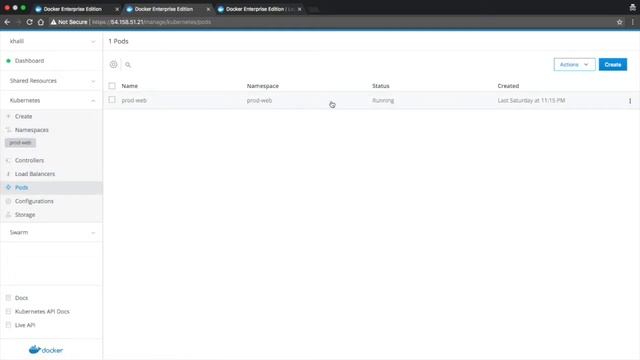Open Controllers in the sidebar
The width and height of the screenshot is (640, 360).
pos(29,160)
